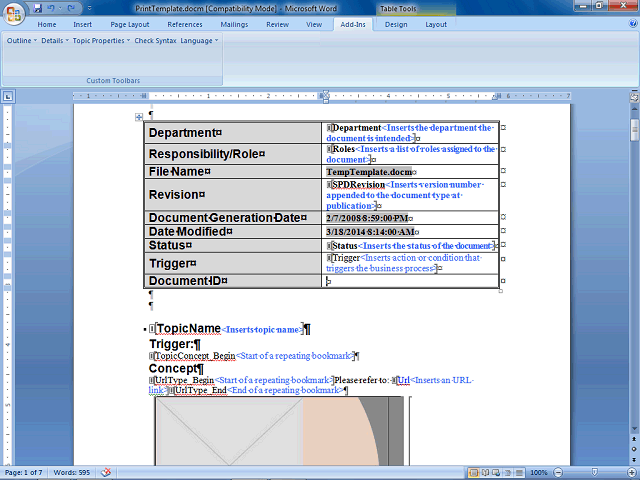The image size is (640, 480).
Task: Switch to the Page Layout tab
Action: point(130,24)
